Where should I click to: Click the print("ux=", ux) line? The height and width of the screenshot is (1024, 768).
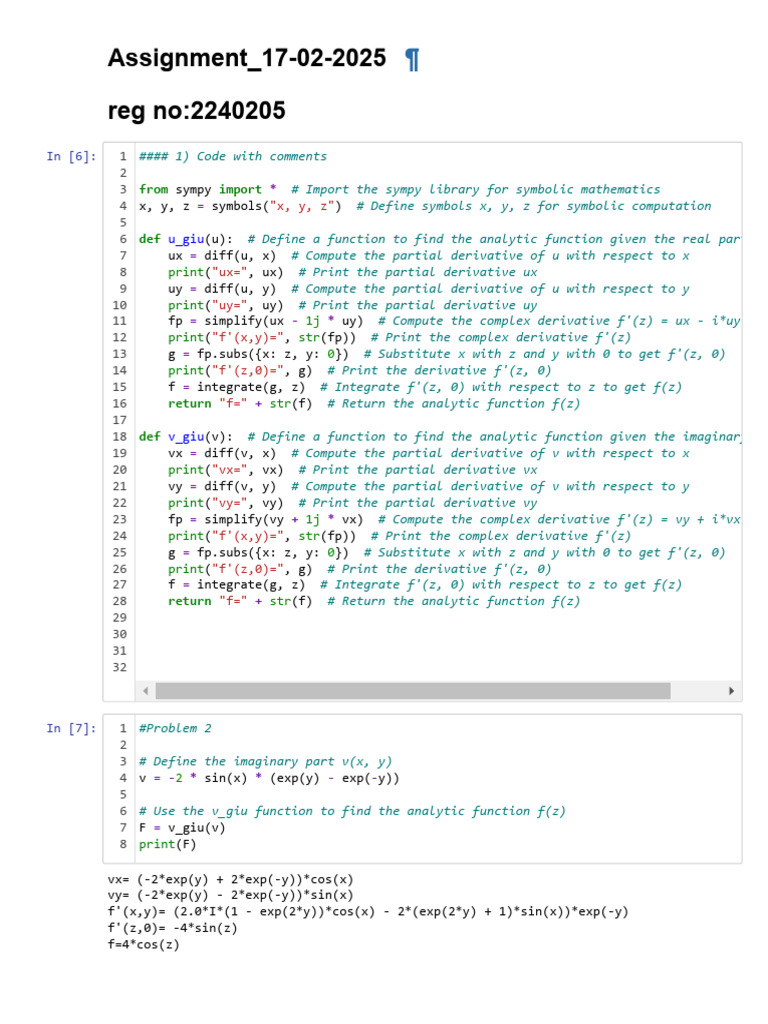(353, 272)
